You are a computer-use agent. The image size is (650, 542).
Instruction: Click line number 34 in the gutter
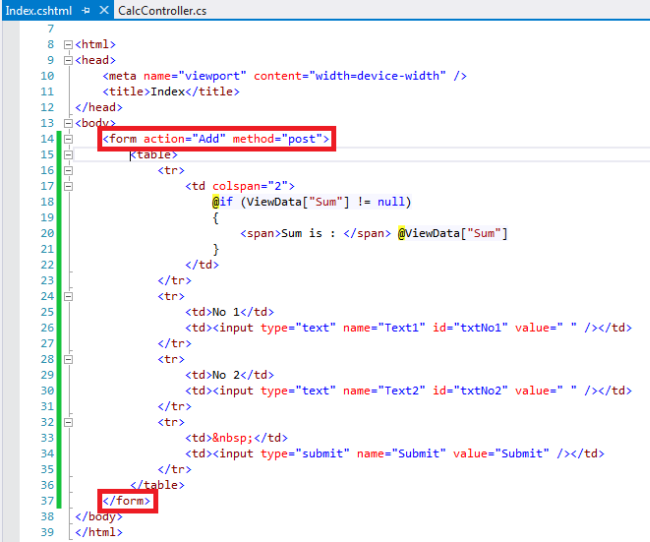[47, 454]
